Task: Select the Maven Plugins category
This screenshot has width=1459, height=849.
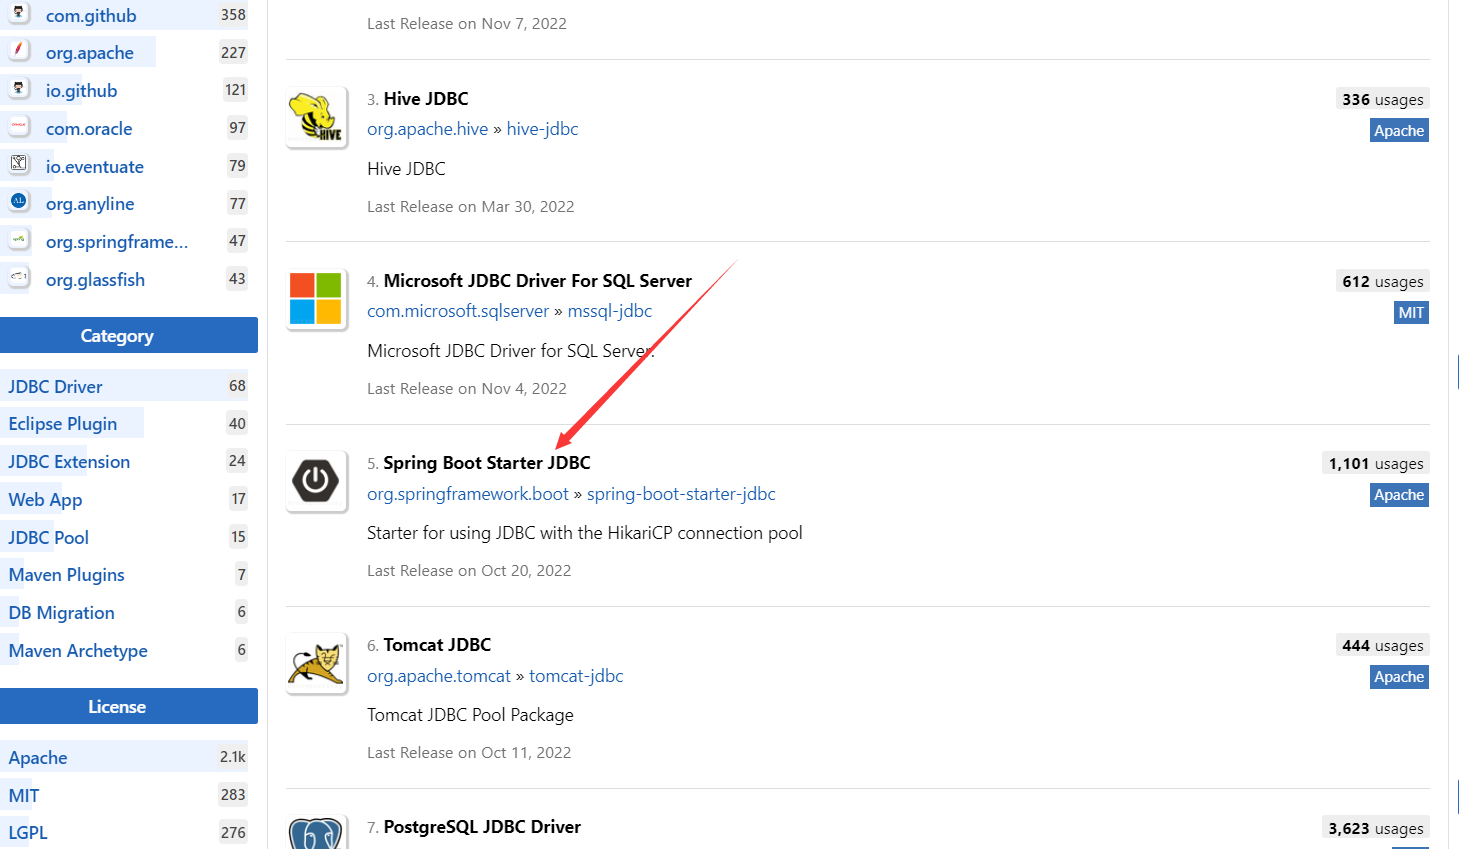Action: pyautogui.click(x=67, y=575)
